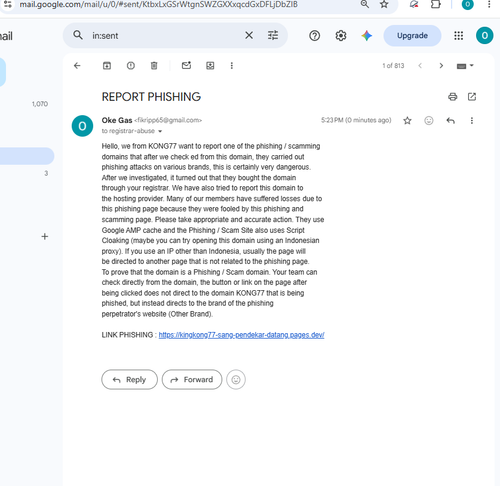Launch the Gemini sparkle assistant
The image size is (500, 486).
click(367, 36)
